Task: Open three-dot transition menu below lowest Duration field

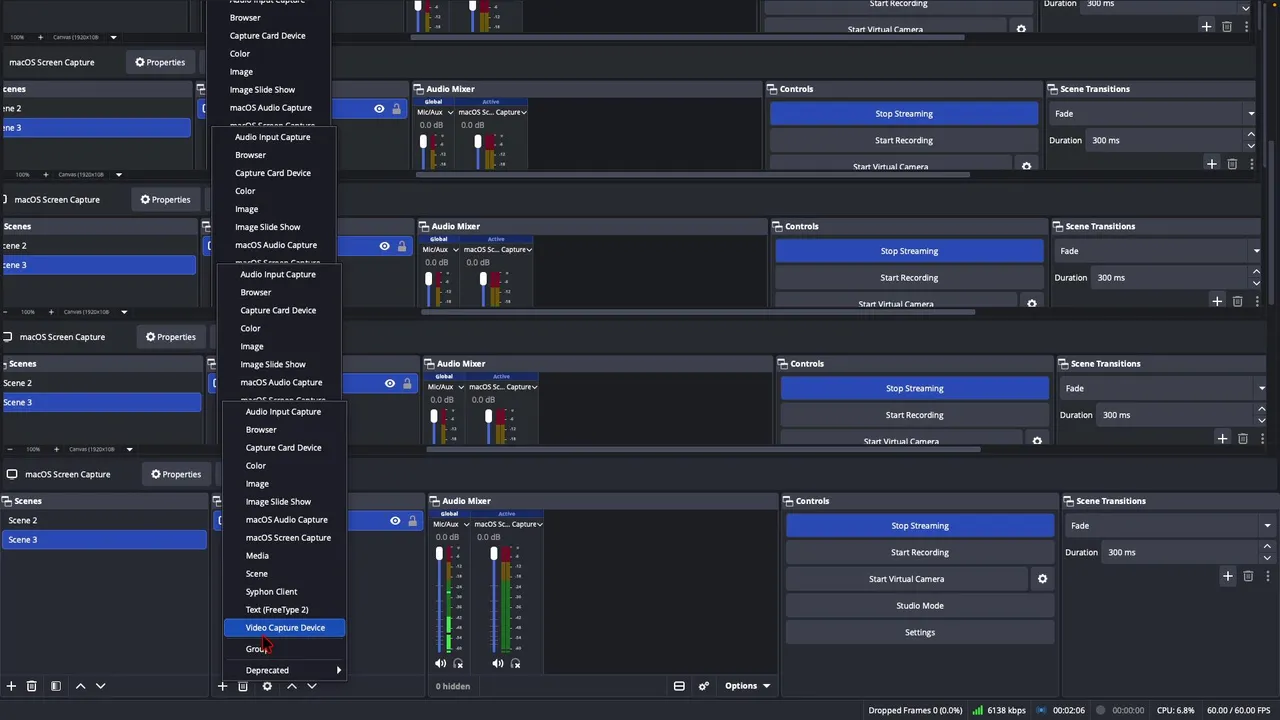Action: click(1267, 576)
